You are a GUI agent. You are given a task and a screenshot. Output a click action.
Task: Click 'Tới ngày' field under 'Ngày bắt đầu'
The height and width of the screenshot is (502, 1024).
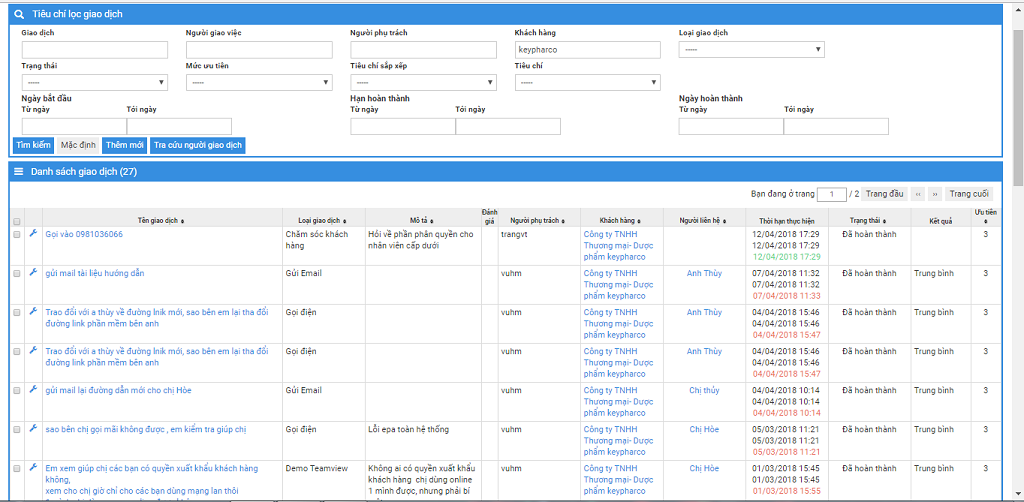[180, 127]
